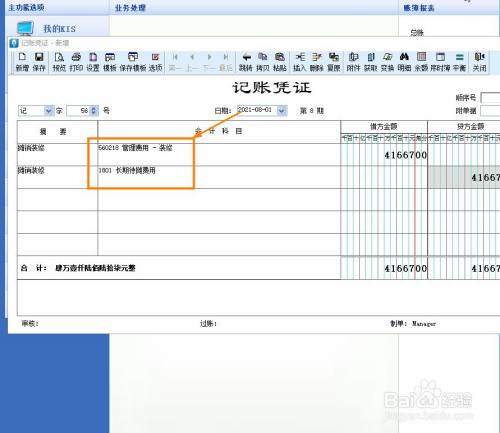
Task: Open the 选项 (Options) toolbar icon
Action: pyautogui.click(x=155, y=62)
